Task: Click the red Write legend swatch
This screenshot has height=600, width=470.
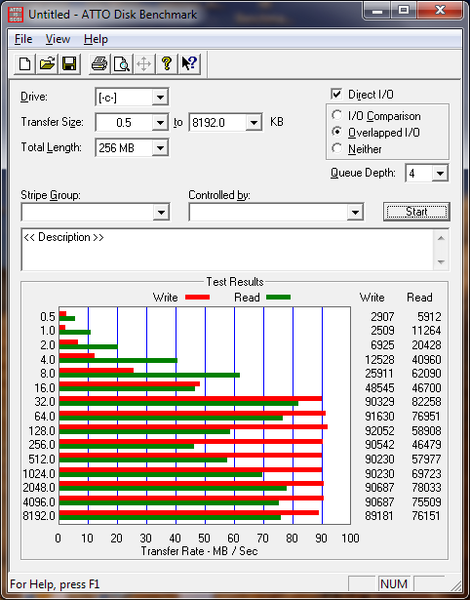Action: [197, 297]
